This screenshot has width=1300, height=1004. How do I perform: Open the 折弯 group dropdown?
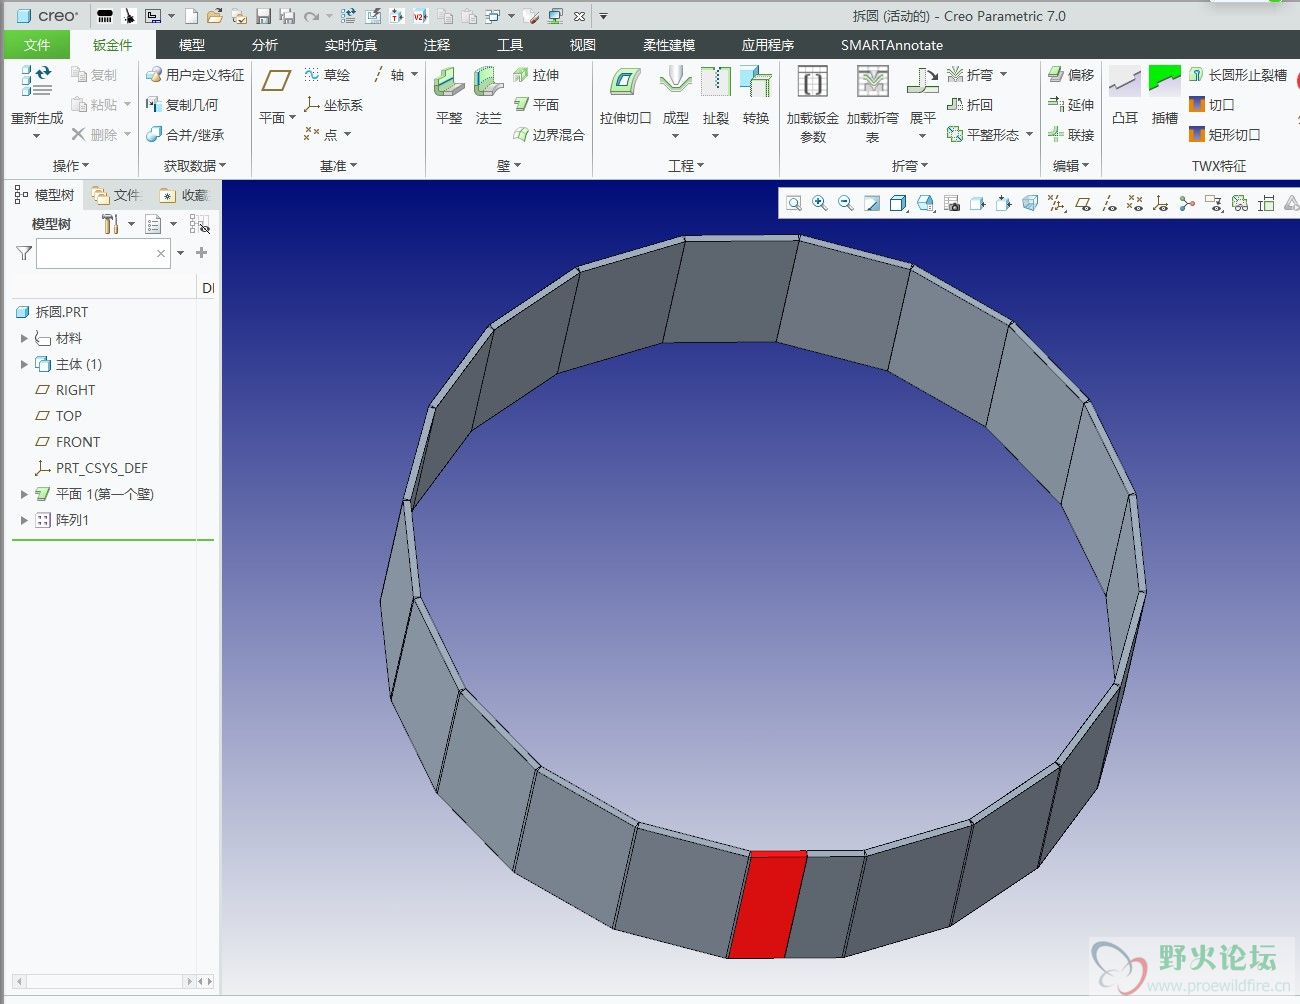point(909,166)
